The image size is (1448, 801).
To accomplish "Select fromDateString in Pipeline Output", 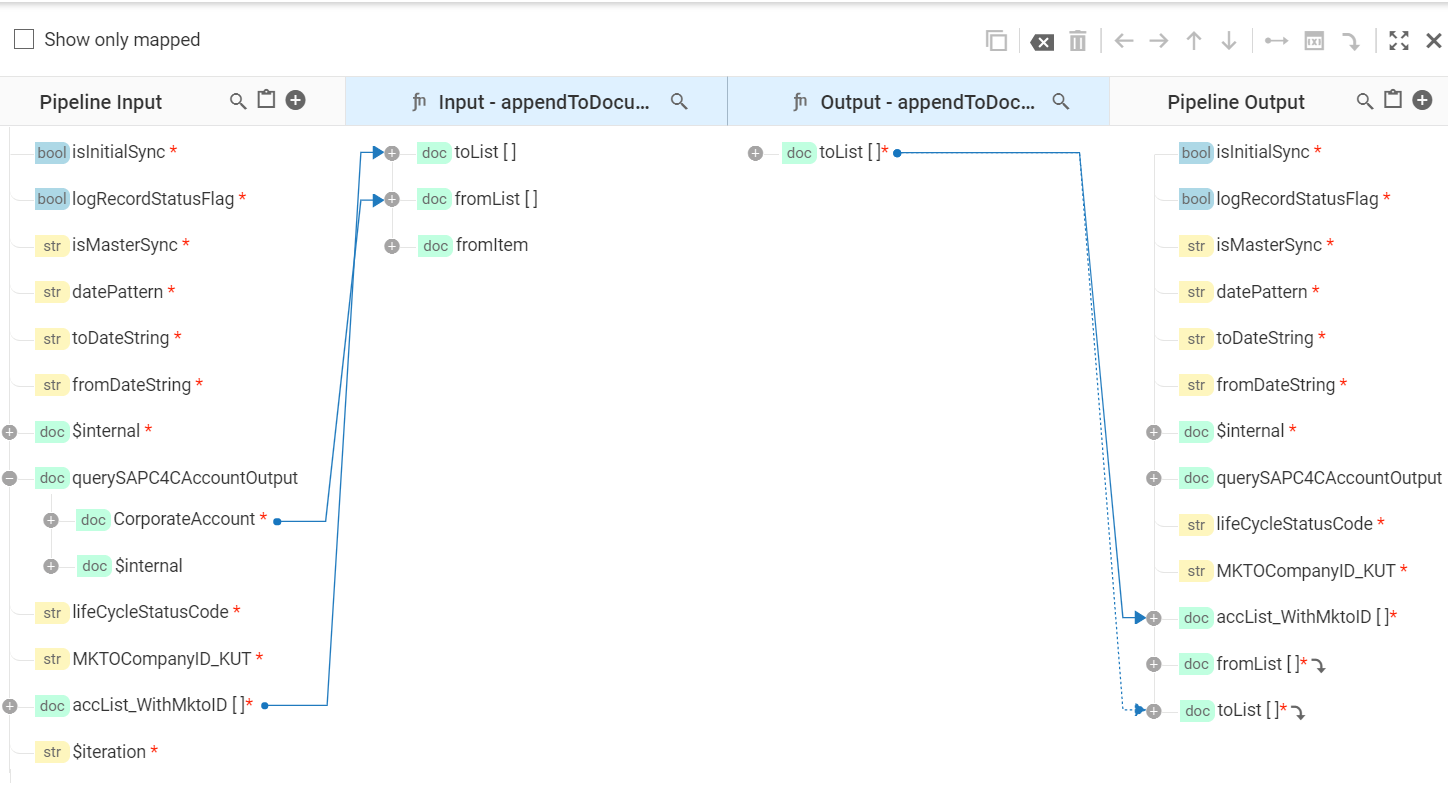I will coord(1275,385).
